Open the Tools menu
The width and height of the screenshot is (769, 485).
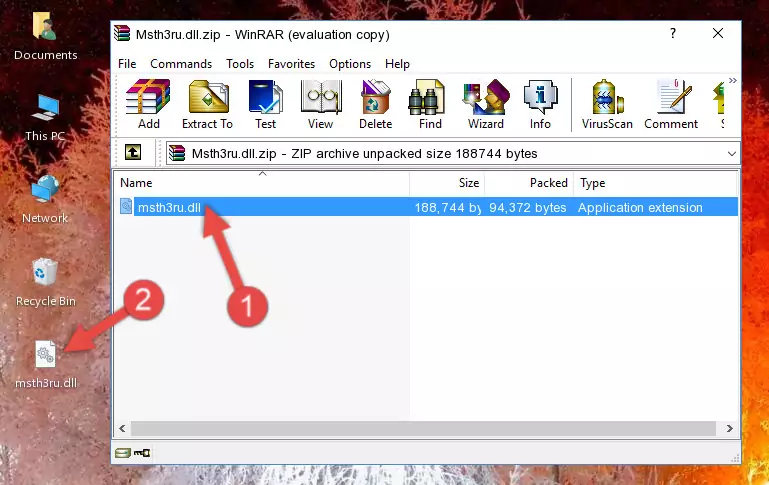click(240, 64)
